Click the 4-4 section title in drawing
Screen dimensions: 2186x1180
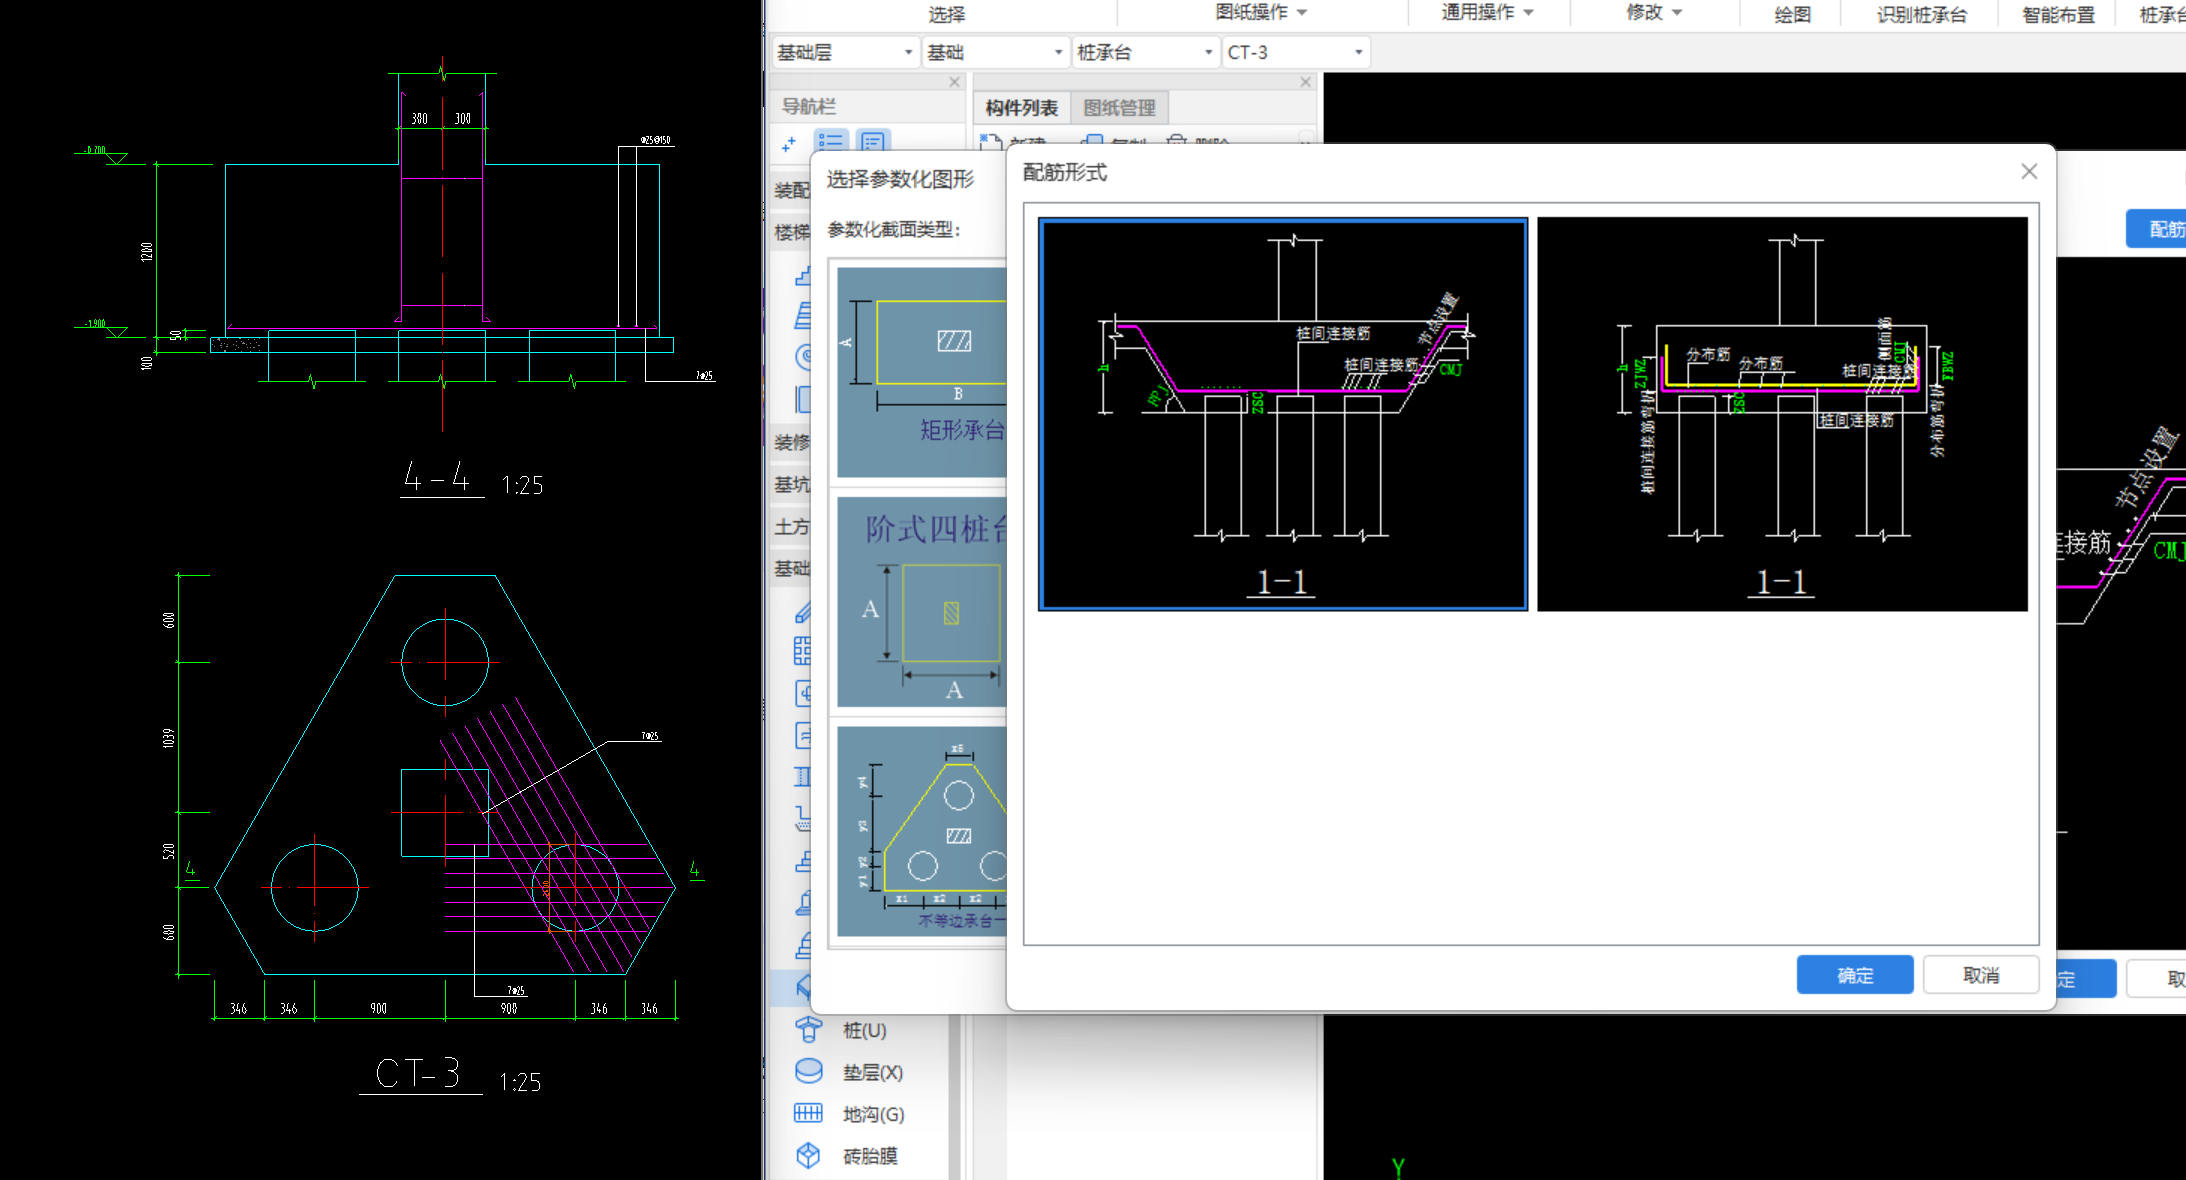(x=437, y=478)
